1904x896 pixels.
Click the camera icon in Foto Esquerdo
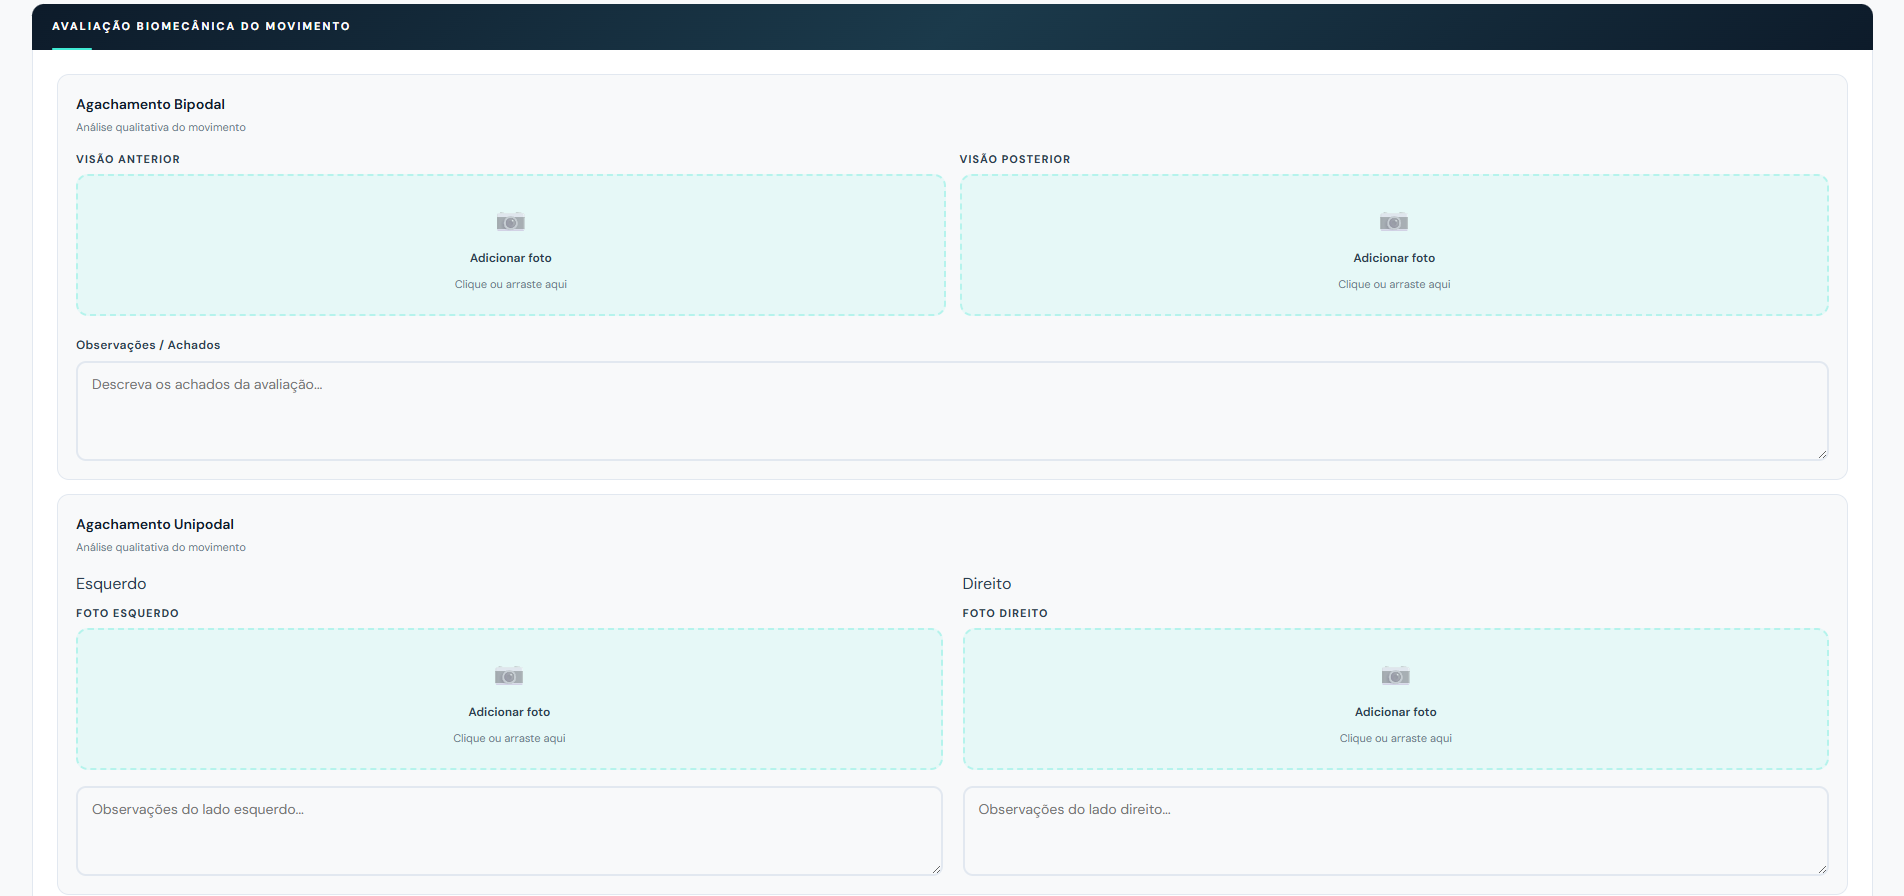[508, 676]
